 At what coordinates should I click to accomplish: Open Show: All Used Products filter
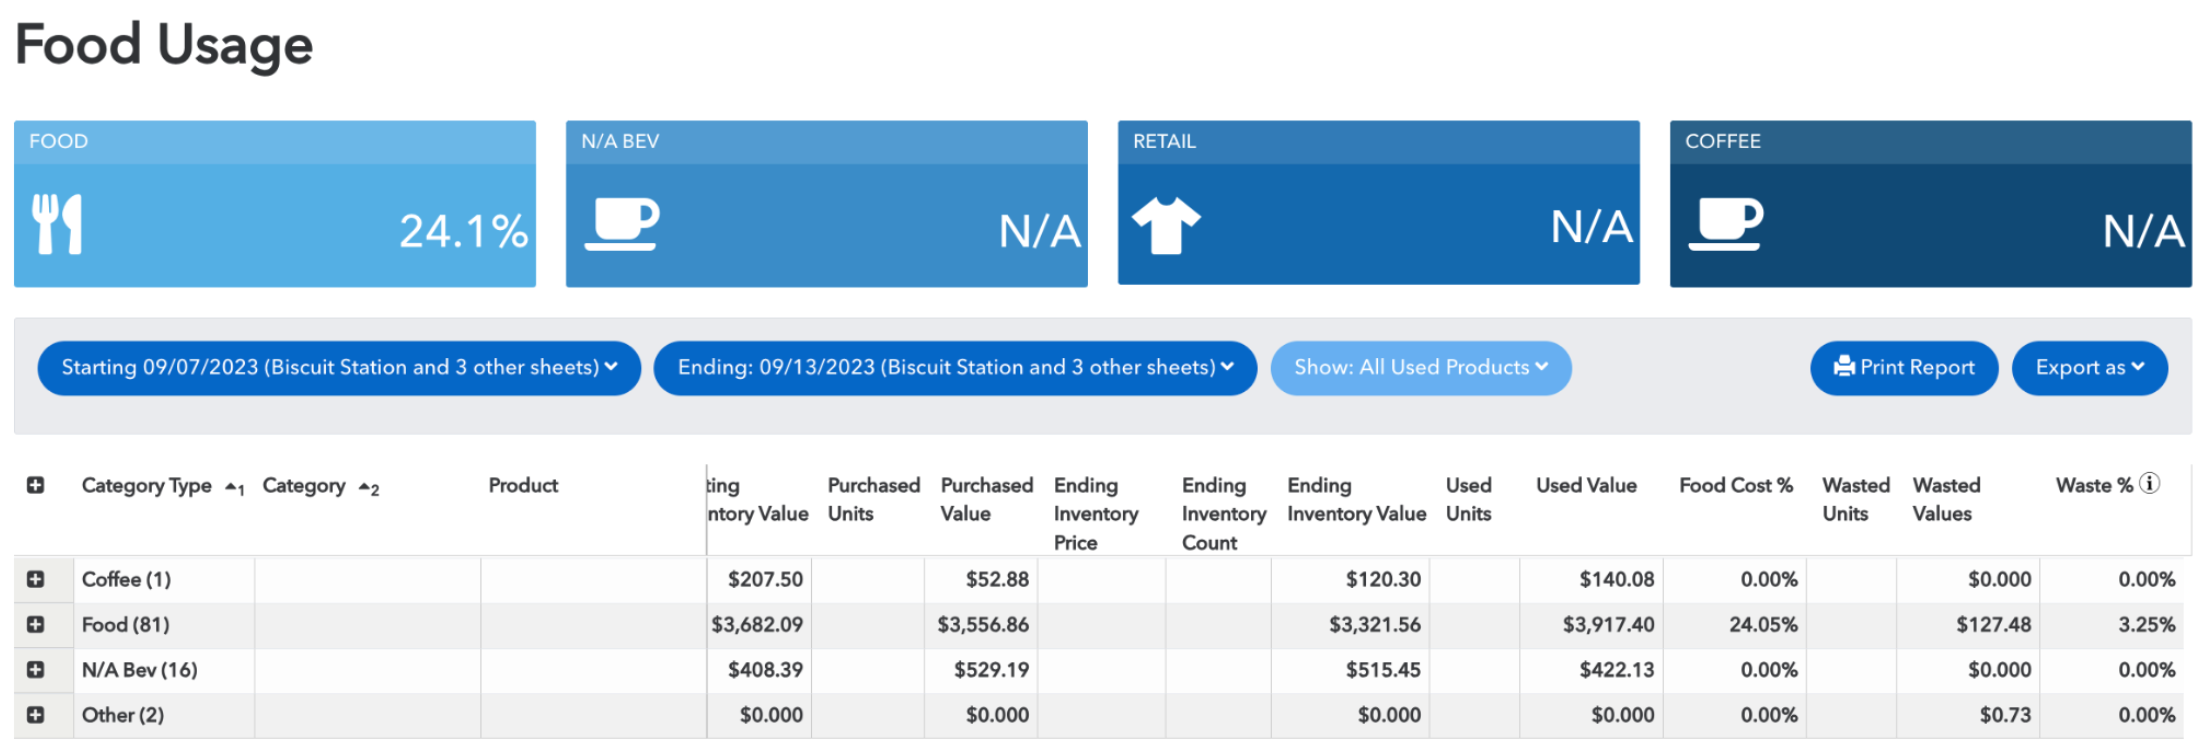pyautogui.click(x=1420, y=368)
